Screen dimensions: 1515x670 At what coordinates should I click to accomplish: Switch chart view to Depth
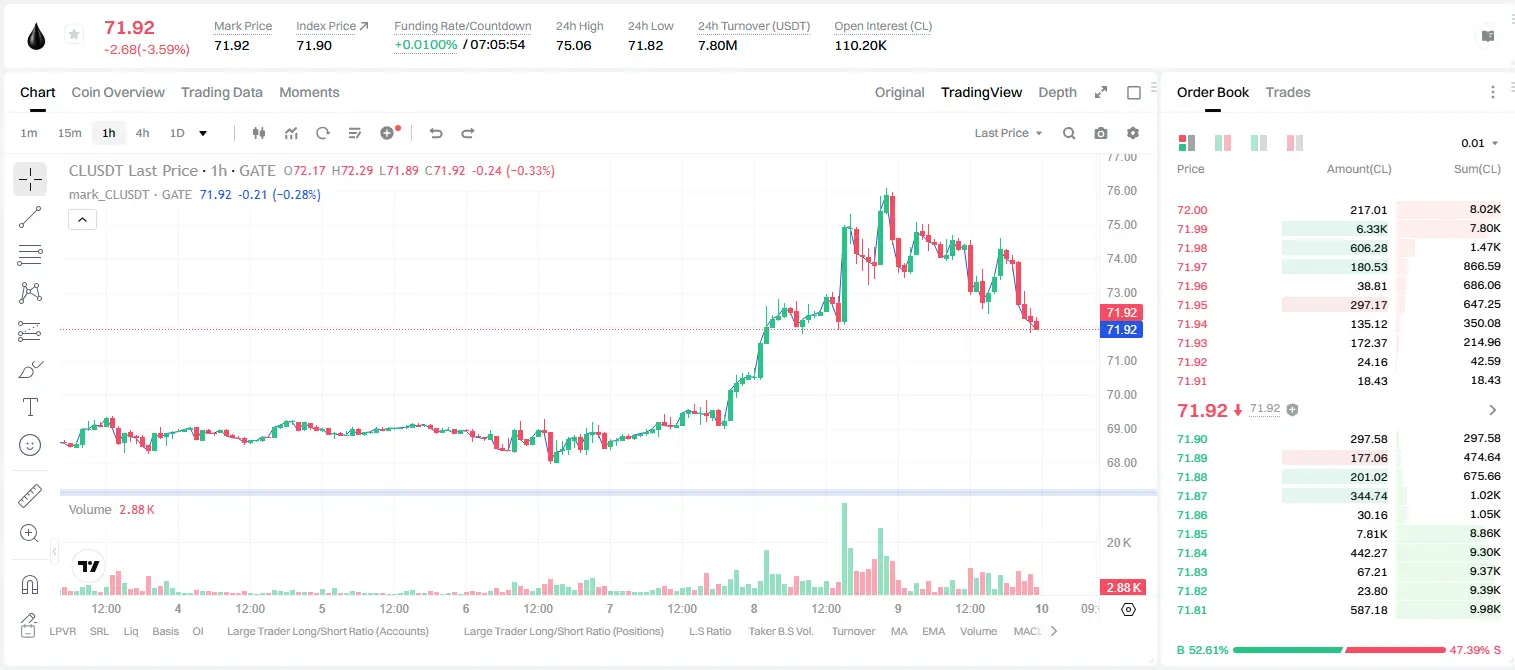[x=1057, y=92]
